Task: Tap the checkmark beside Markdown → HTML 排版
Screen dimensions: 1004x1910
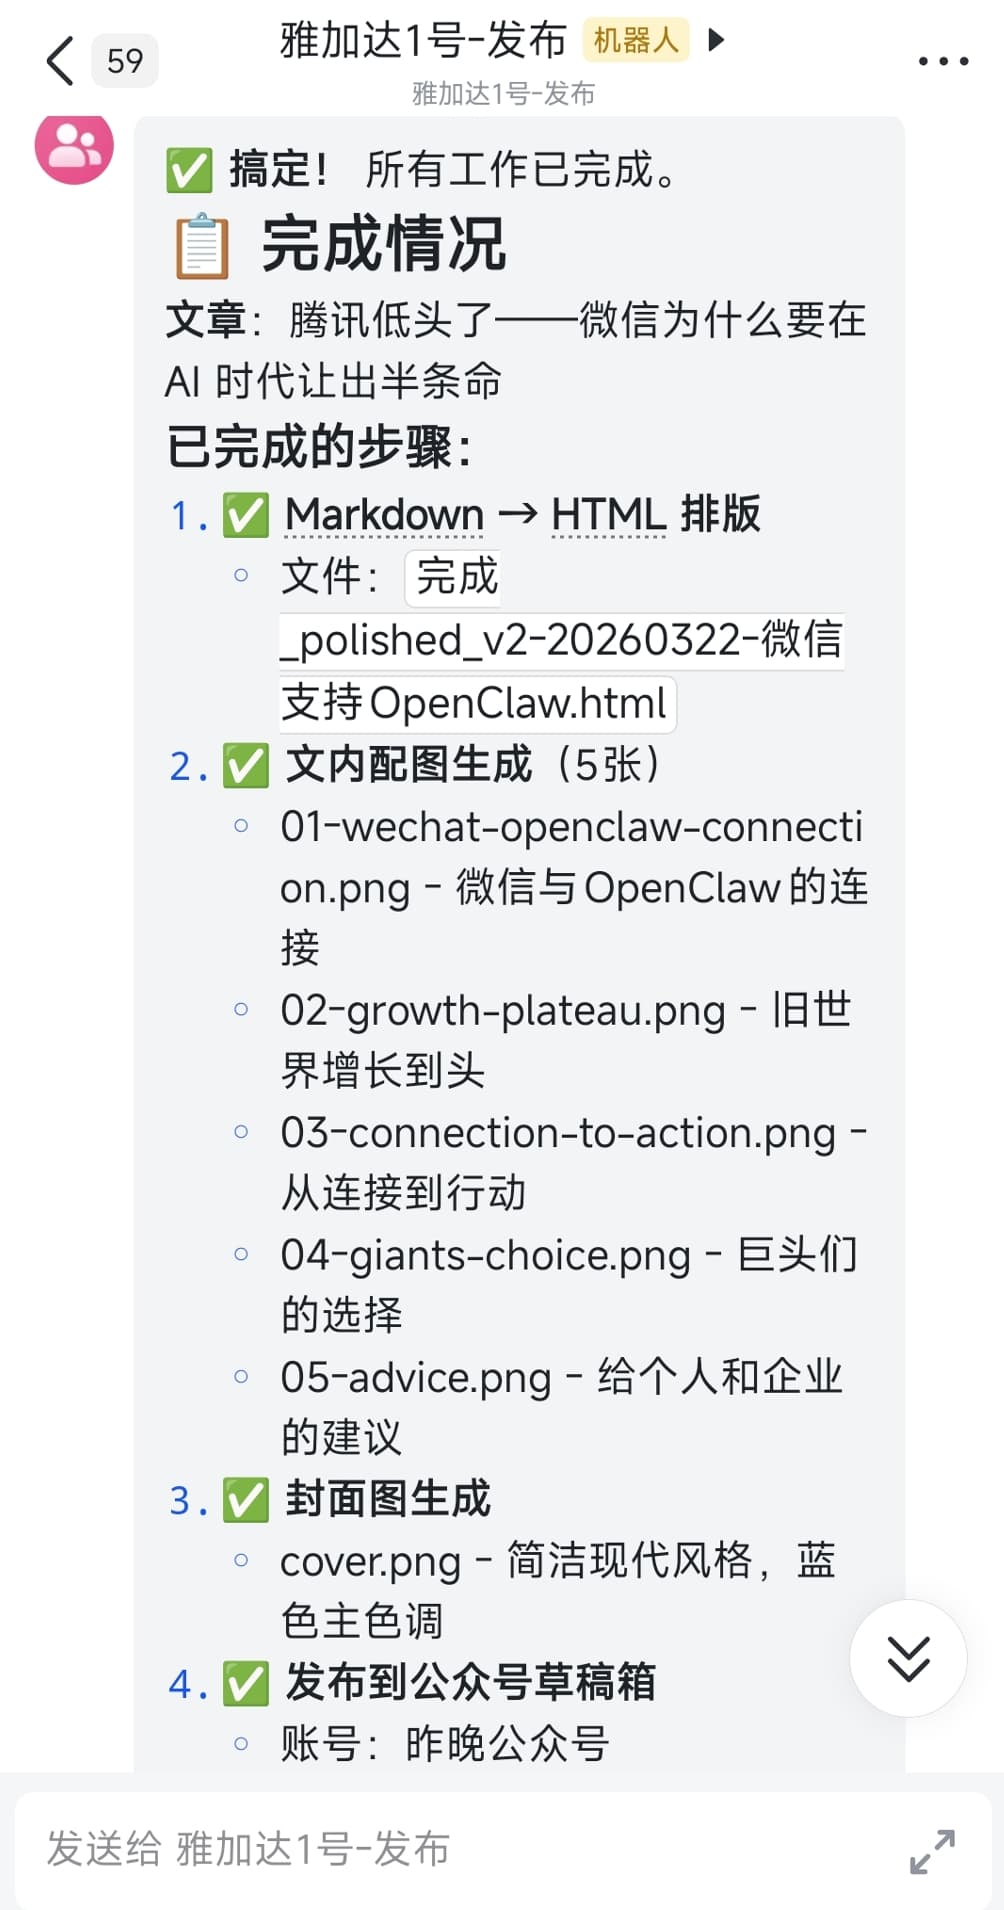Action: point(246,514)
